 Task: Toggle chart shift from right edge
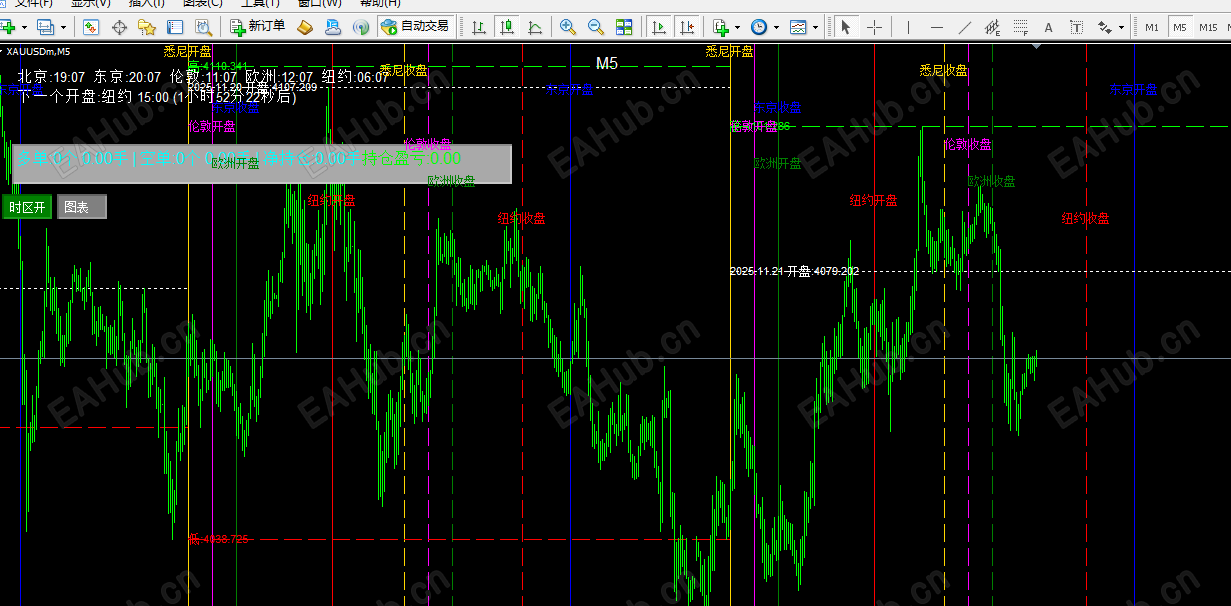pos(687,27)
